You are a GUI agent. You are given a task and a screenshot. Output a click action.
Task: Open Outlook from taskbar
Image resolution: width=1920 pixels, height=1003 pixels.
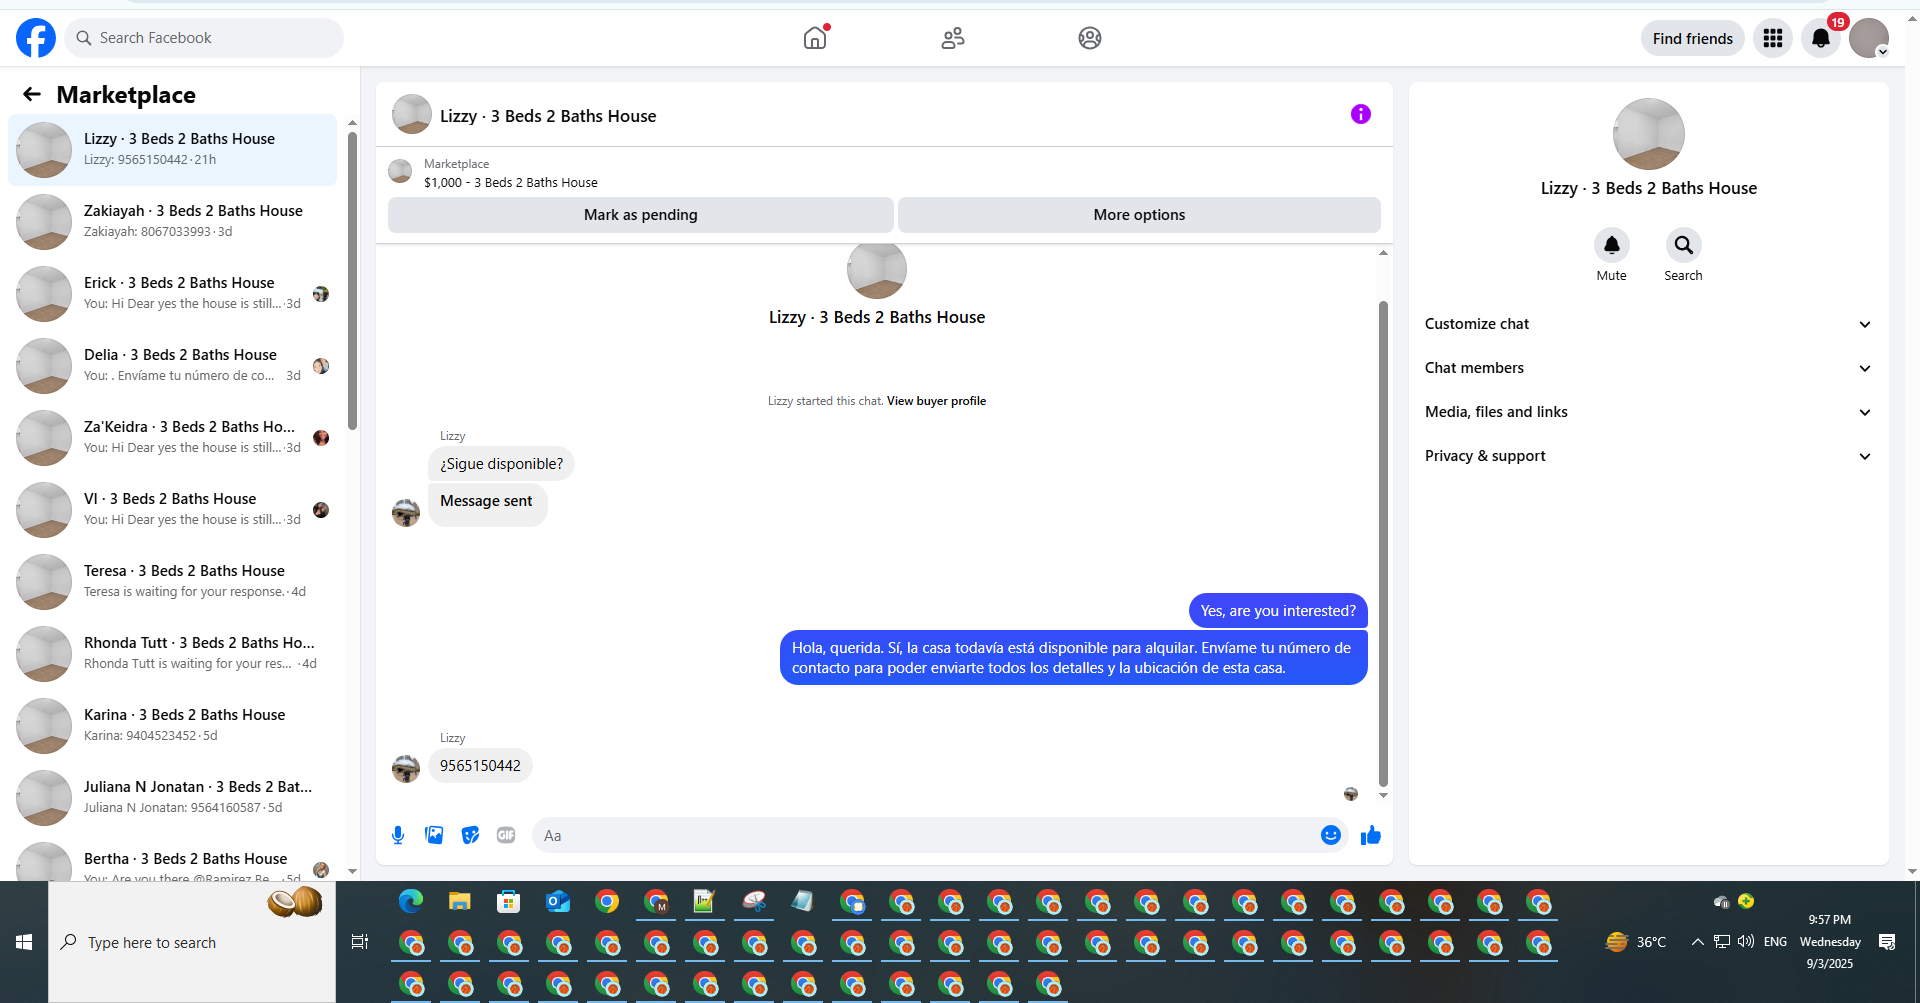click(x=558, y=902)
